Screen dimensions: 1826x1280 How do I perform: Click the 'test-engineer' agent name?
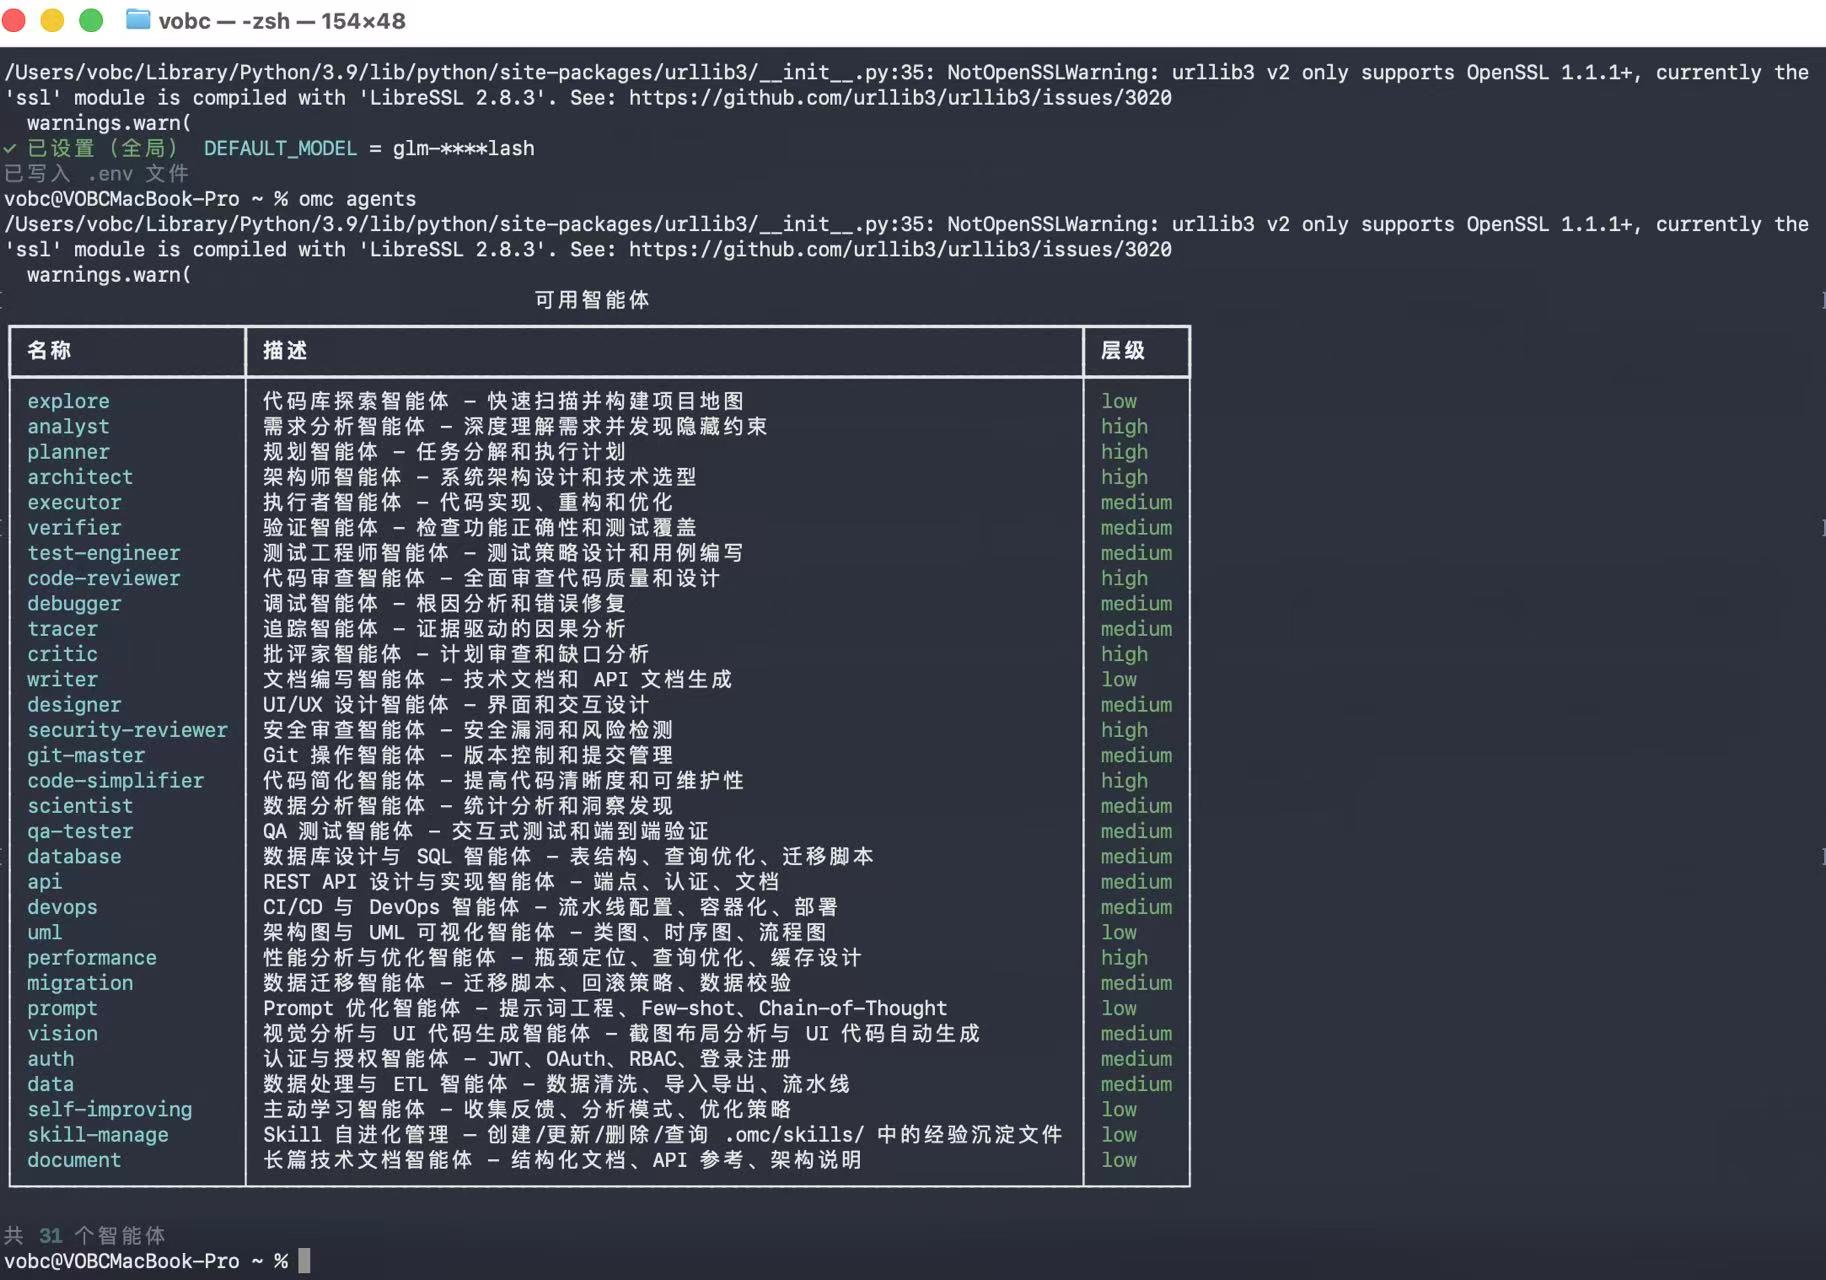104,553
